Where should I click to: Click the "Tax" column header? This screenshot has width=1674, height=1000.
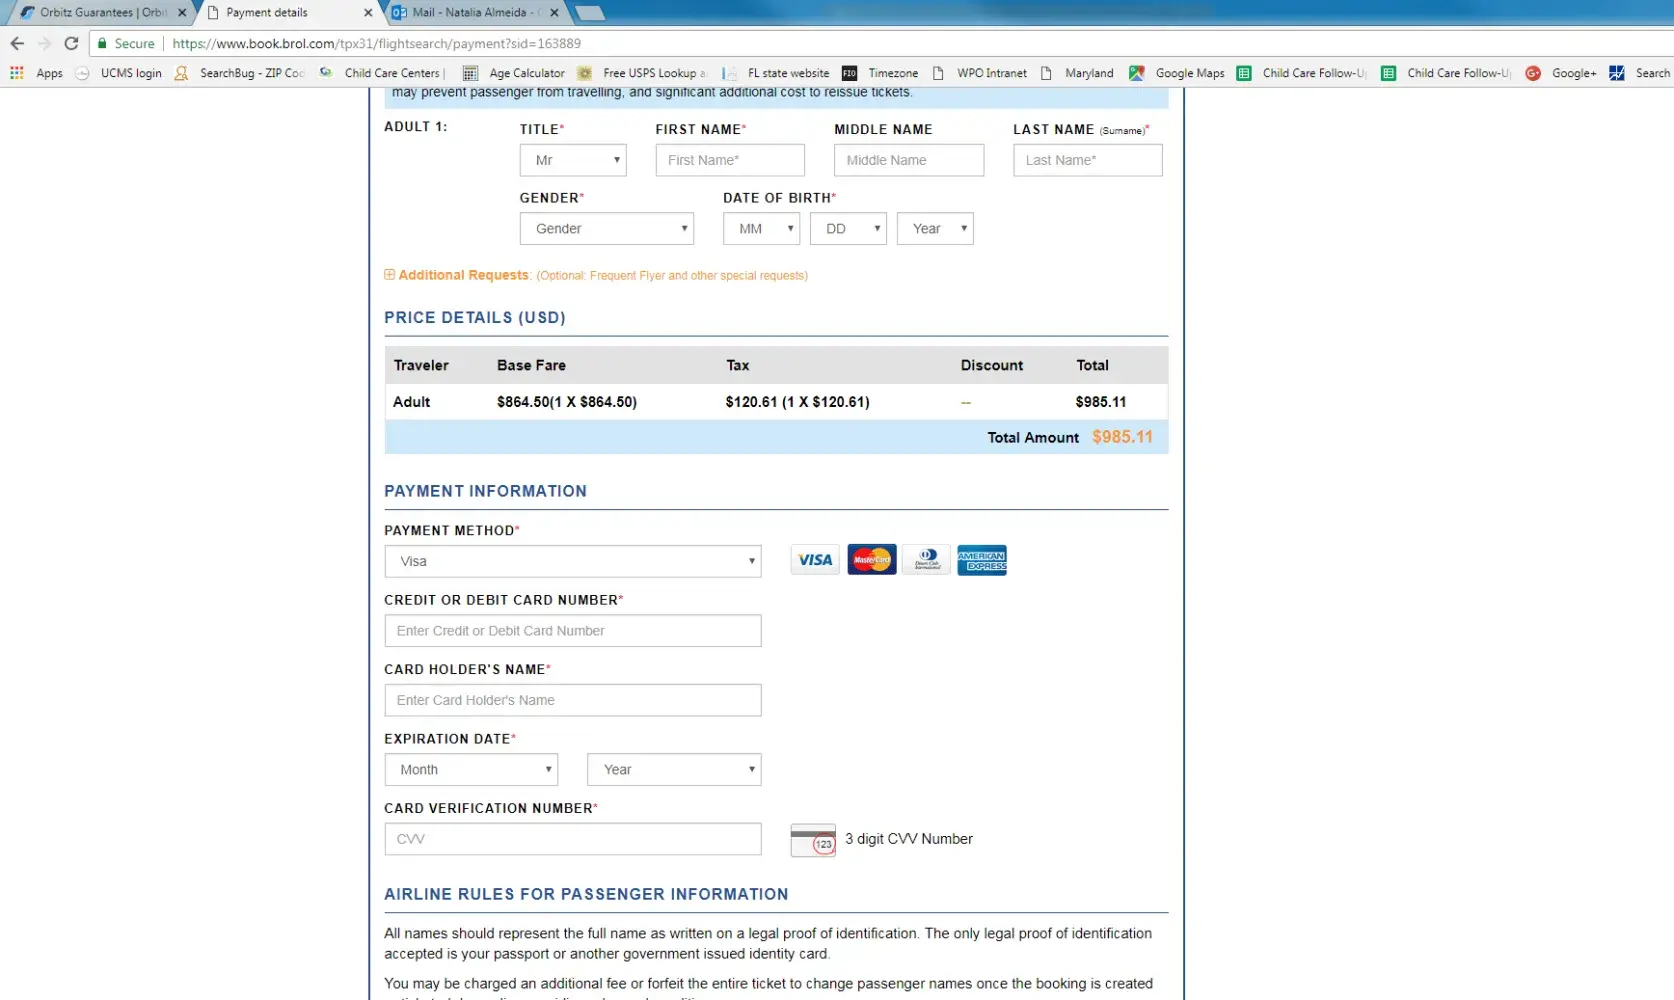[738, 365]
